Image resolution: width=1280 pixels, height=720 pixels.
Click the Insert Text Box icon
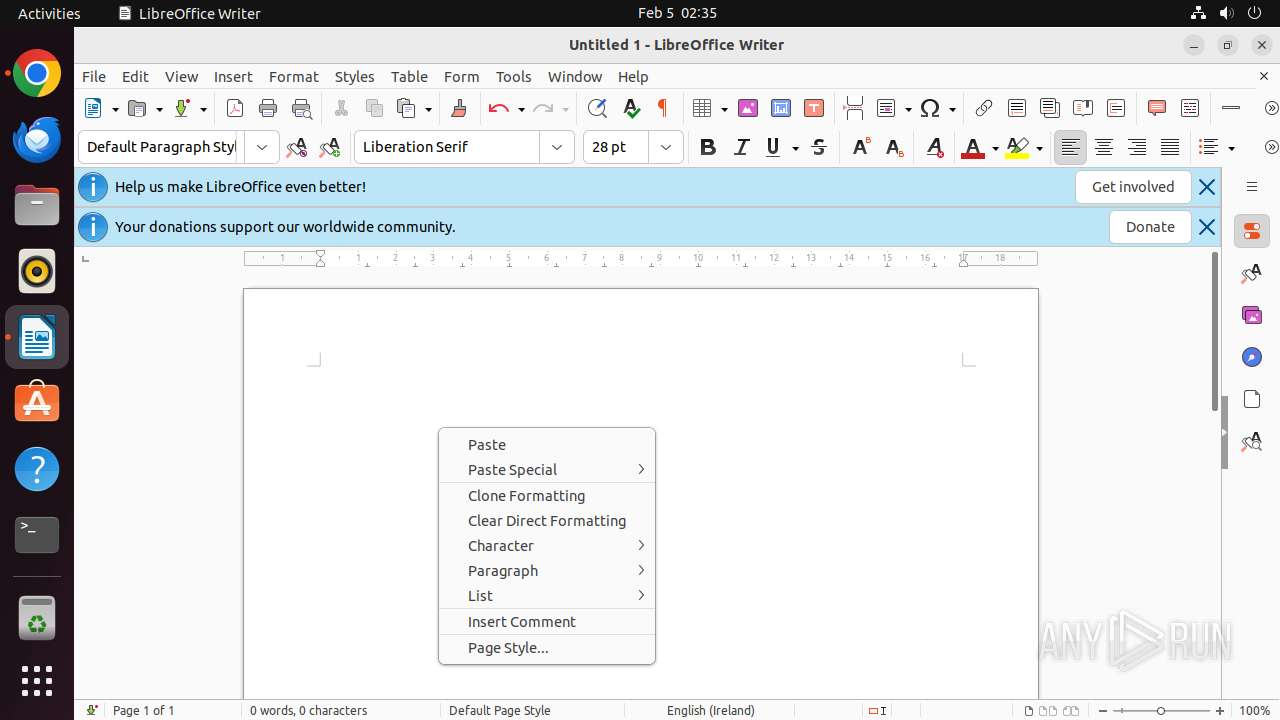click(x=814, y=108)
